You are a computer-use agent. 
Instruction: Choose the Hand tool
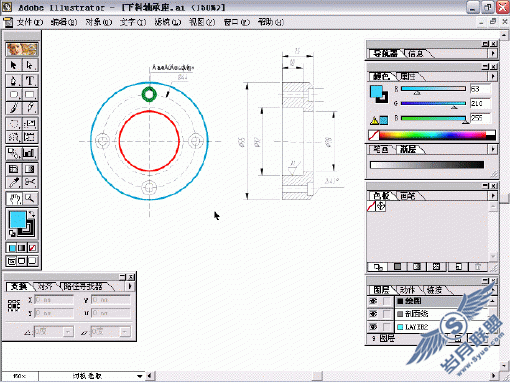pyautogui.click(x=14, y=199)
